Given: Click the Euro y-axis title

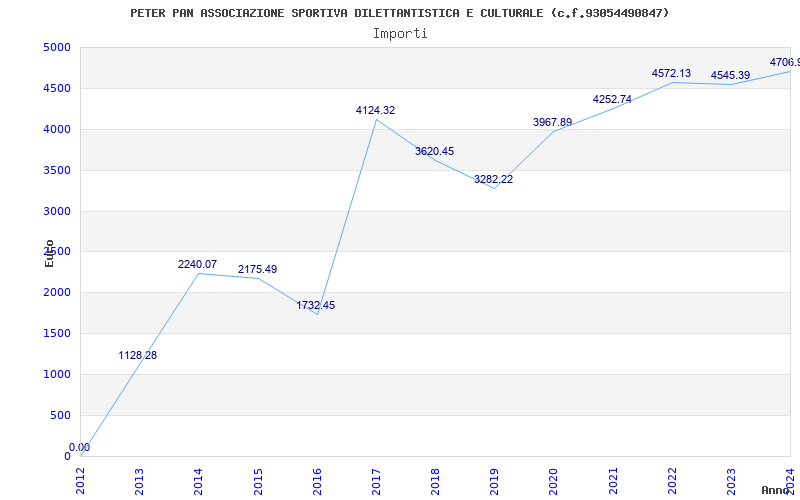Looking at the screenshot, I should 49,254.
